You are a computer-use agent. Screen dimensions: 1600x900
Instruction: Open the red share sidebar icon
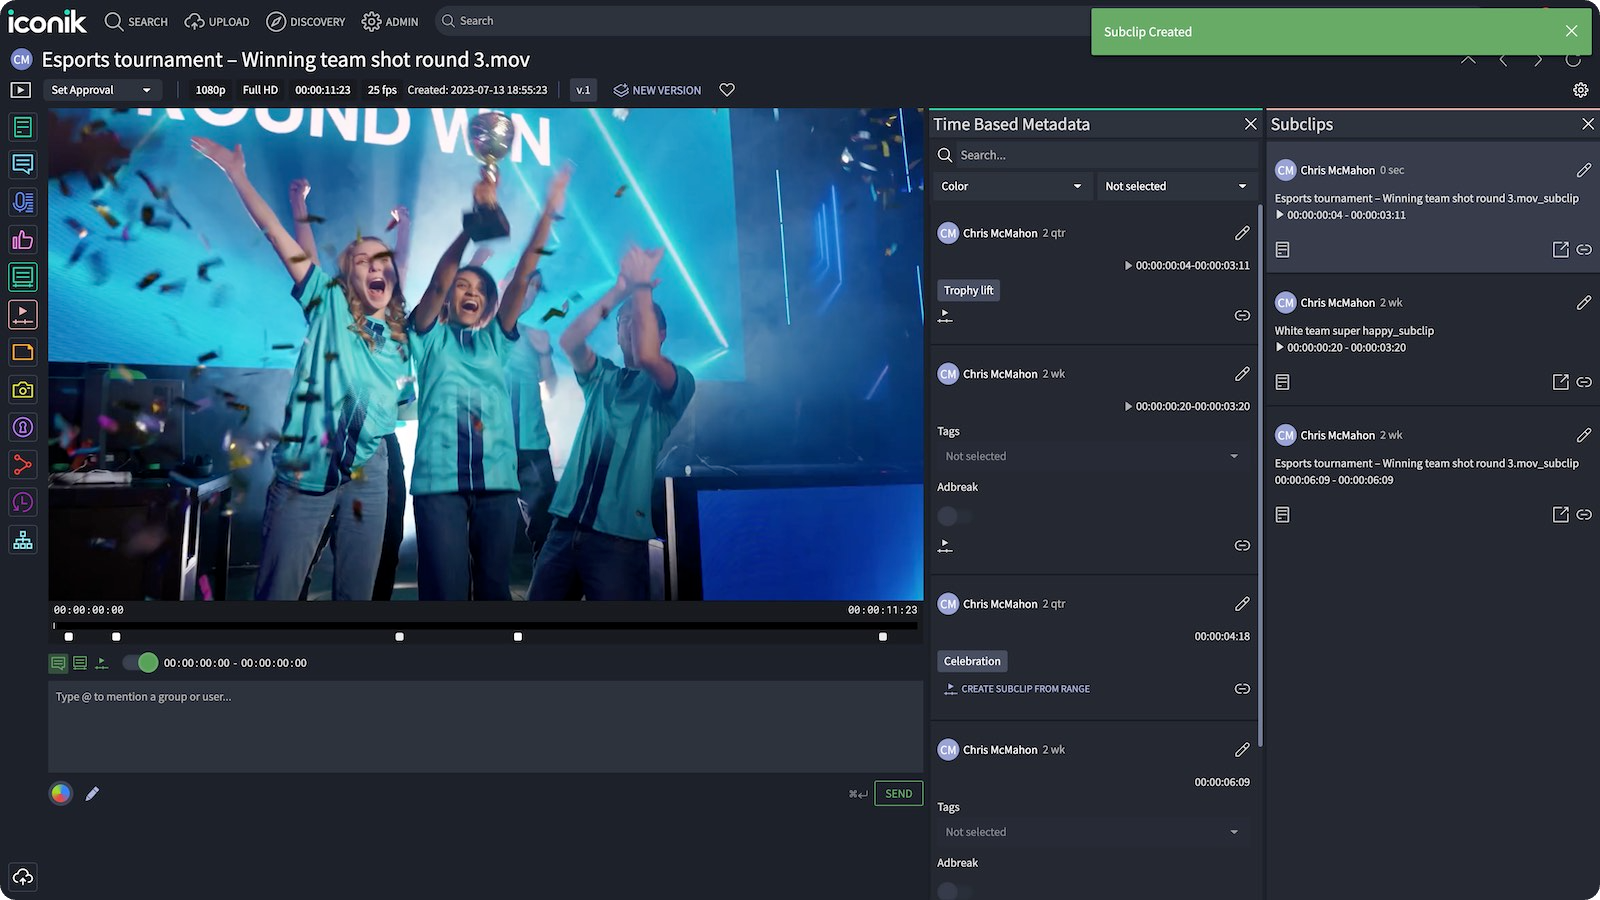point(22,465)
